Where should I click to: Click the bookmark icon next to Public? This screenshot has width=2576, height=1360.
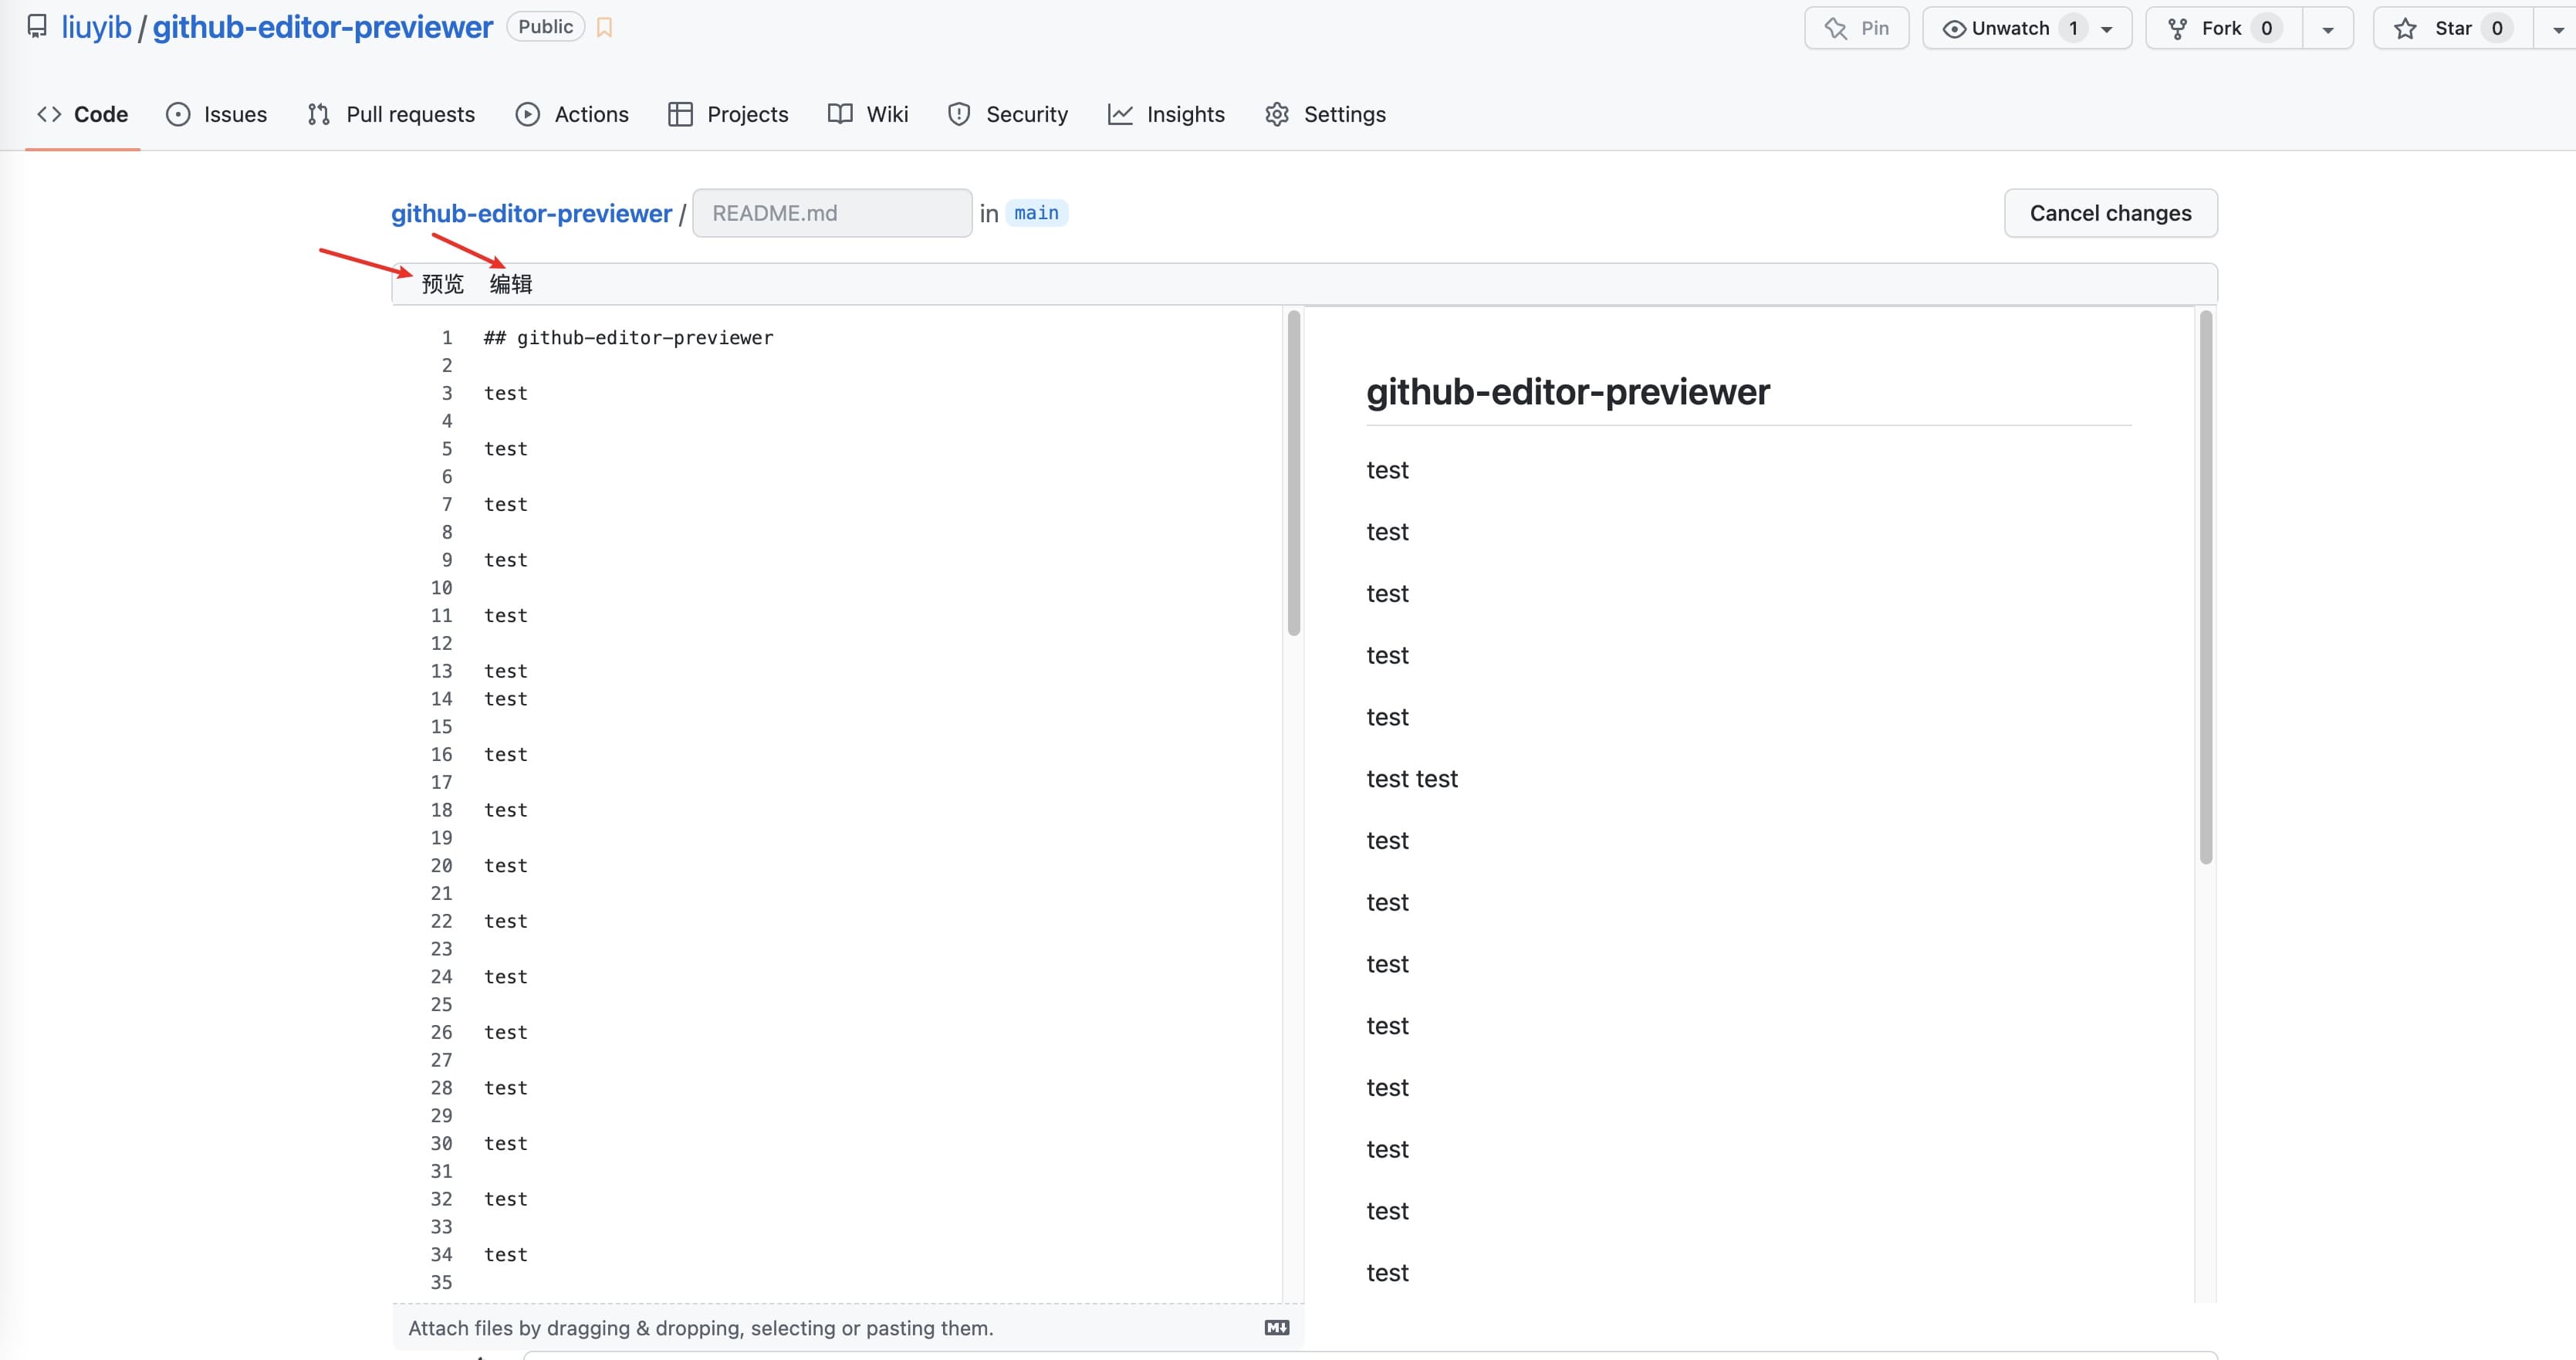tap(604, 28)
